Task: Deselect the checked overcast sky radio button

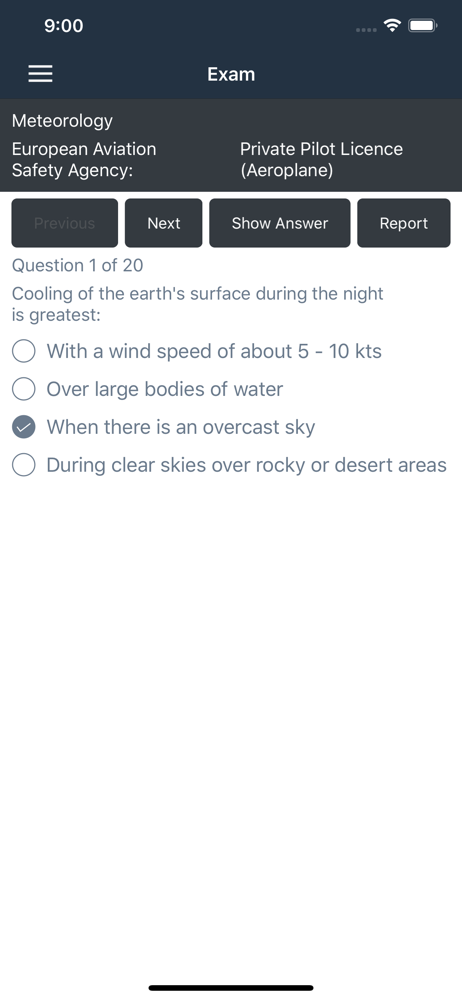Action: (24, 427)
